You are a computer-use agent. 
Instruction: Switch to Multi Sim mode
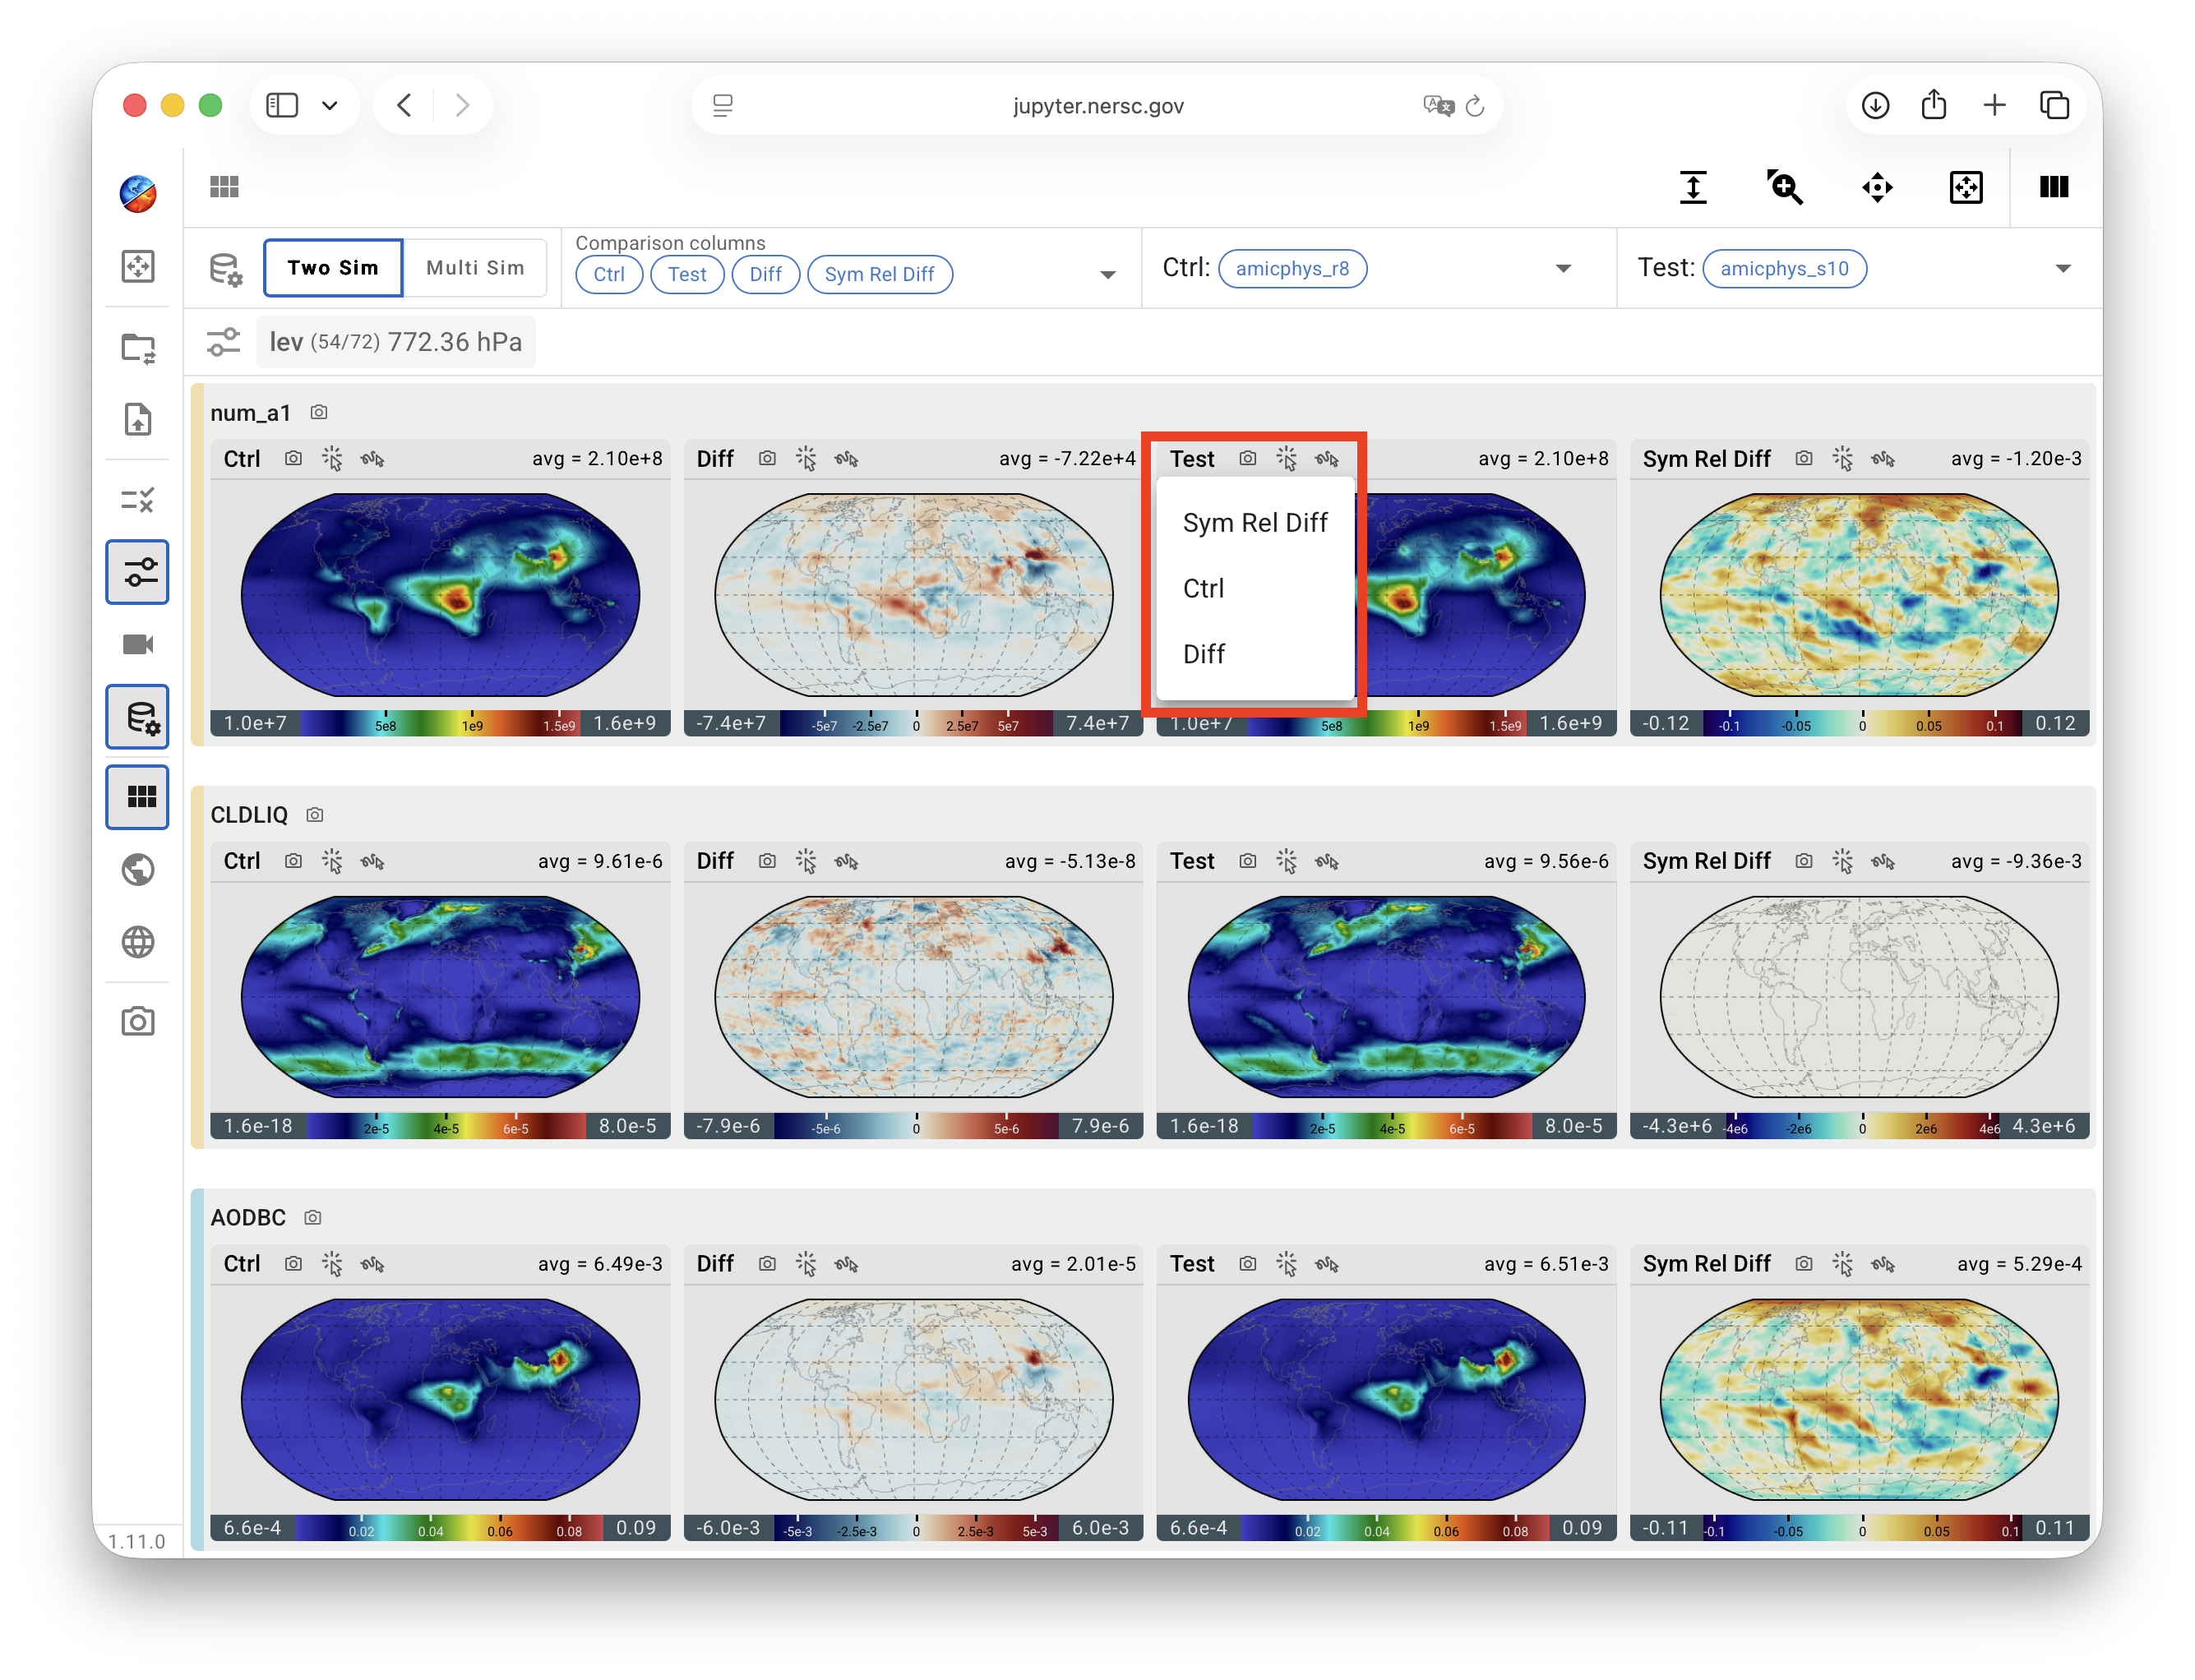[475, 268]
